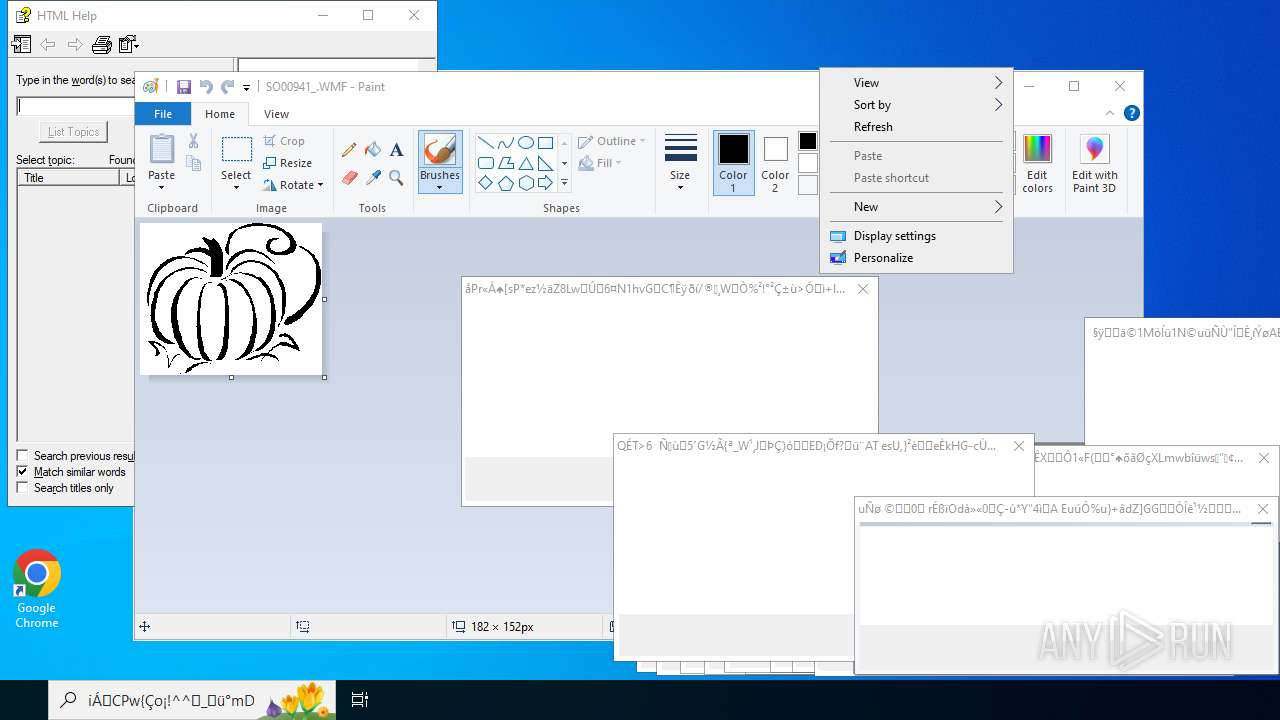
Task: Click the pumpkin image on the canvas
Action: pos(232,299)
